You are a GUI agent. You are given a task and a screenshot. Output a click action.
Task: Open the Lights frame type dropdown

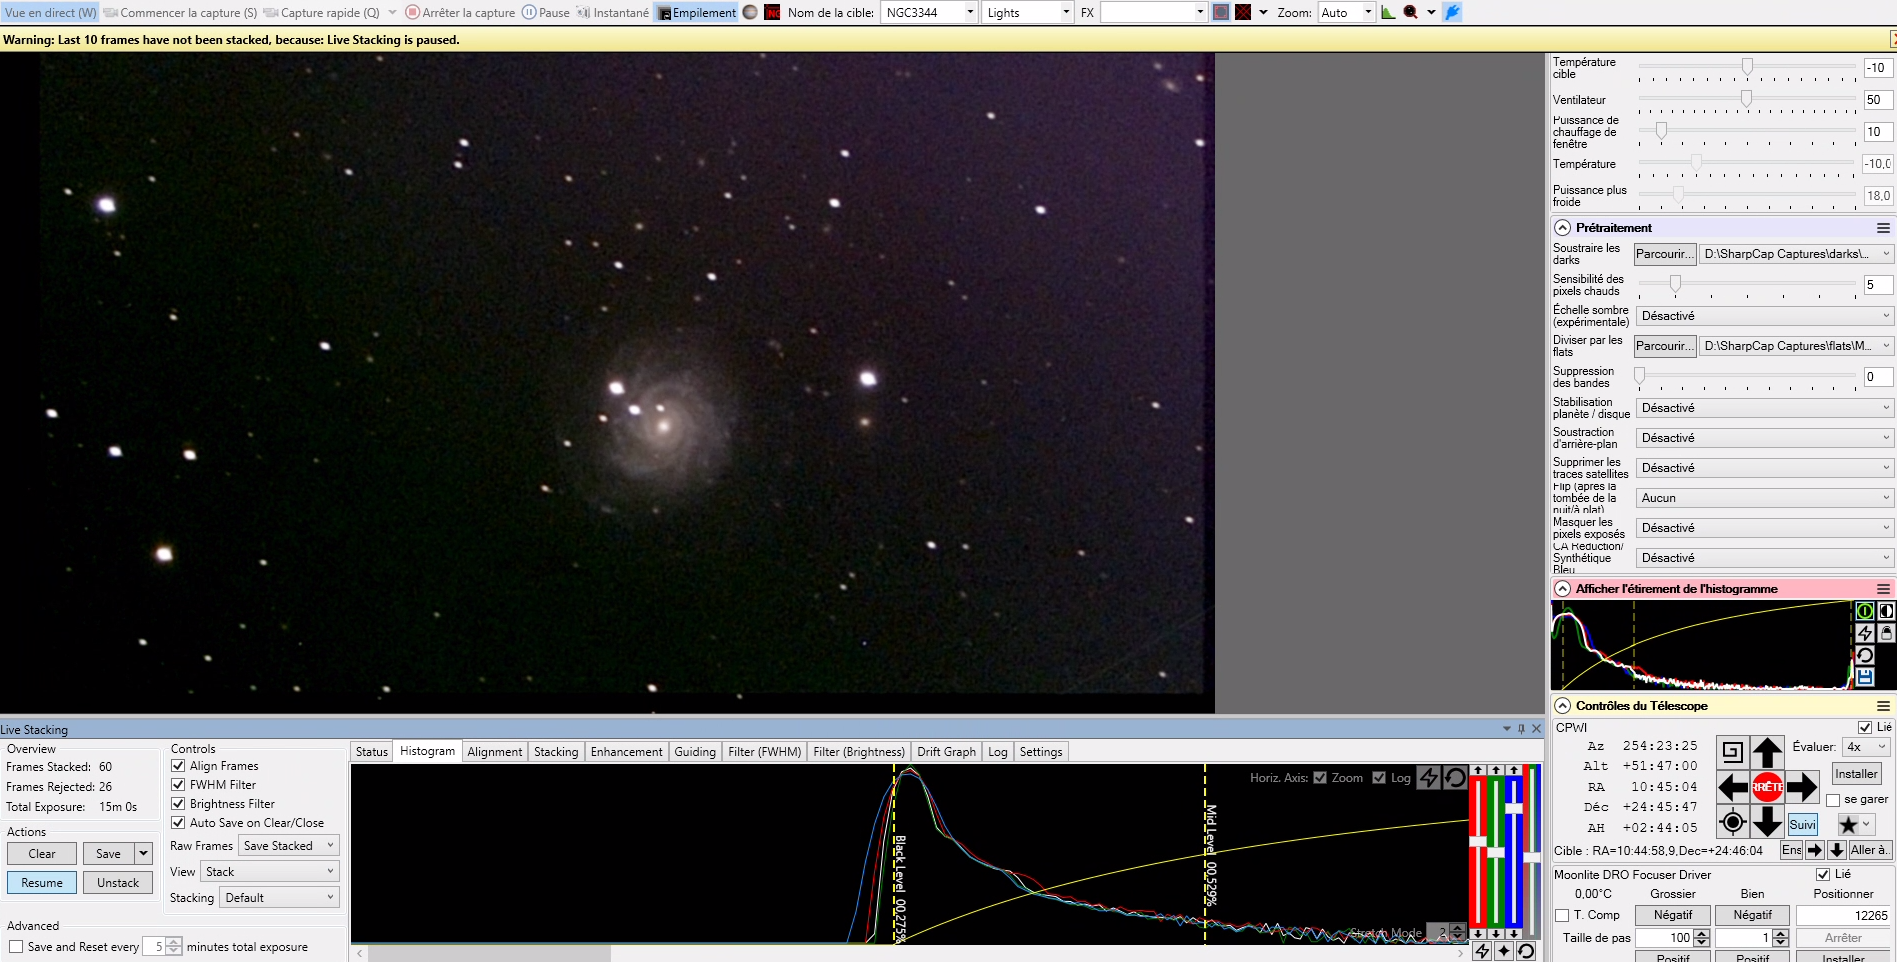[x=1027, y=13]
